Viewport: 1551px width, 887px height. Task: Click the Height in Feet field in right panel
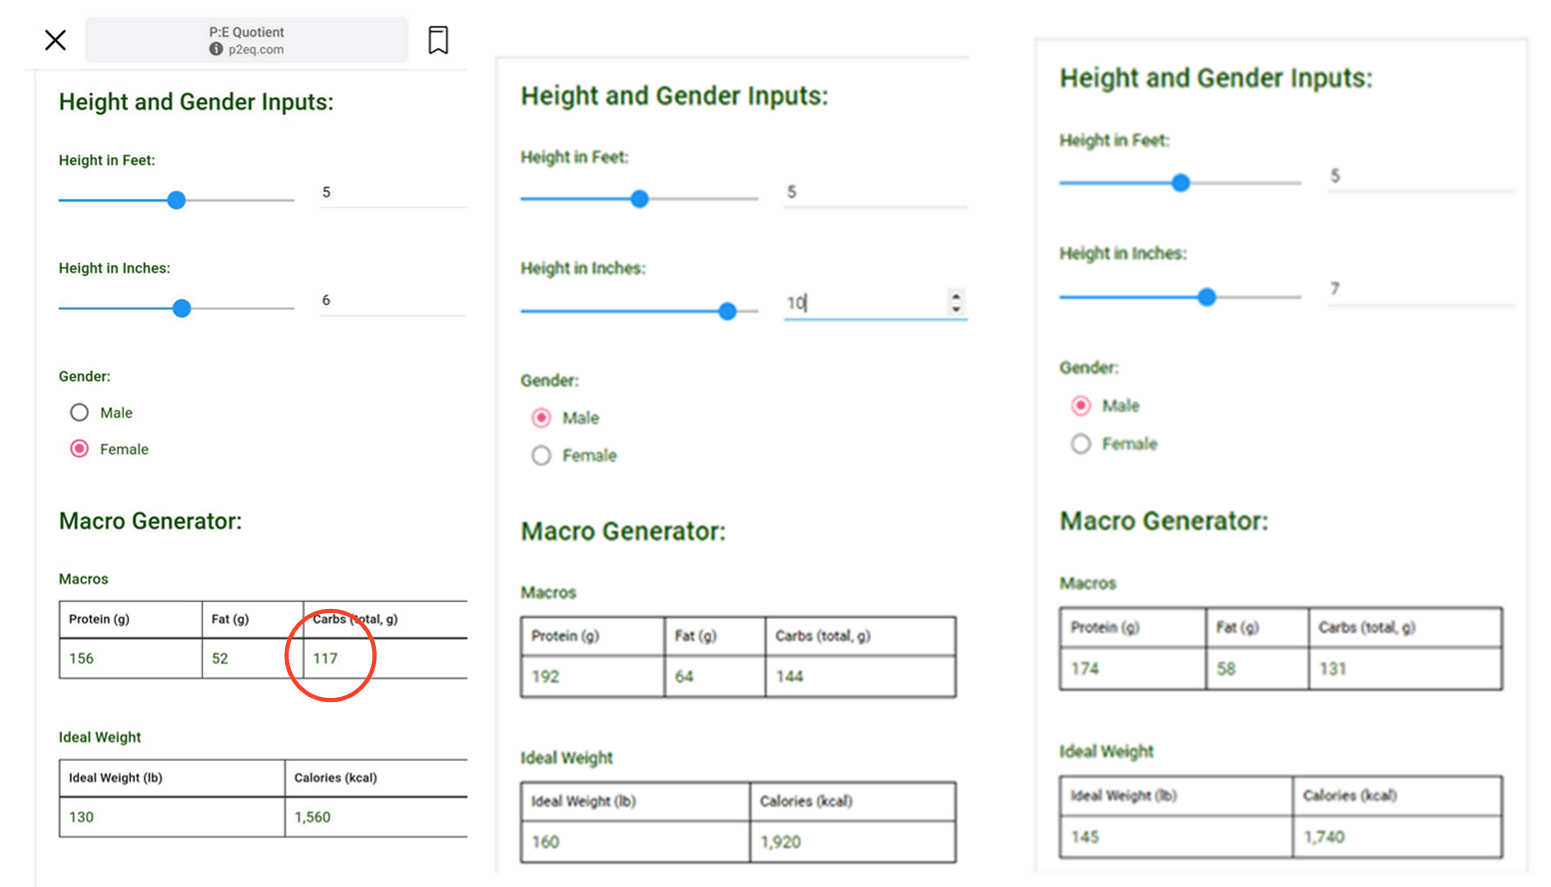pyautogui.click(x=1420, y=176)
